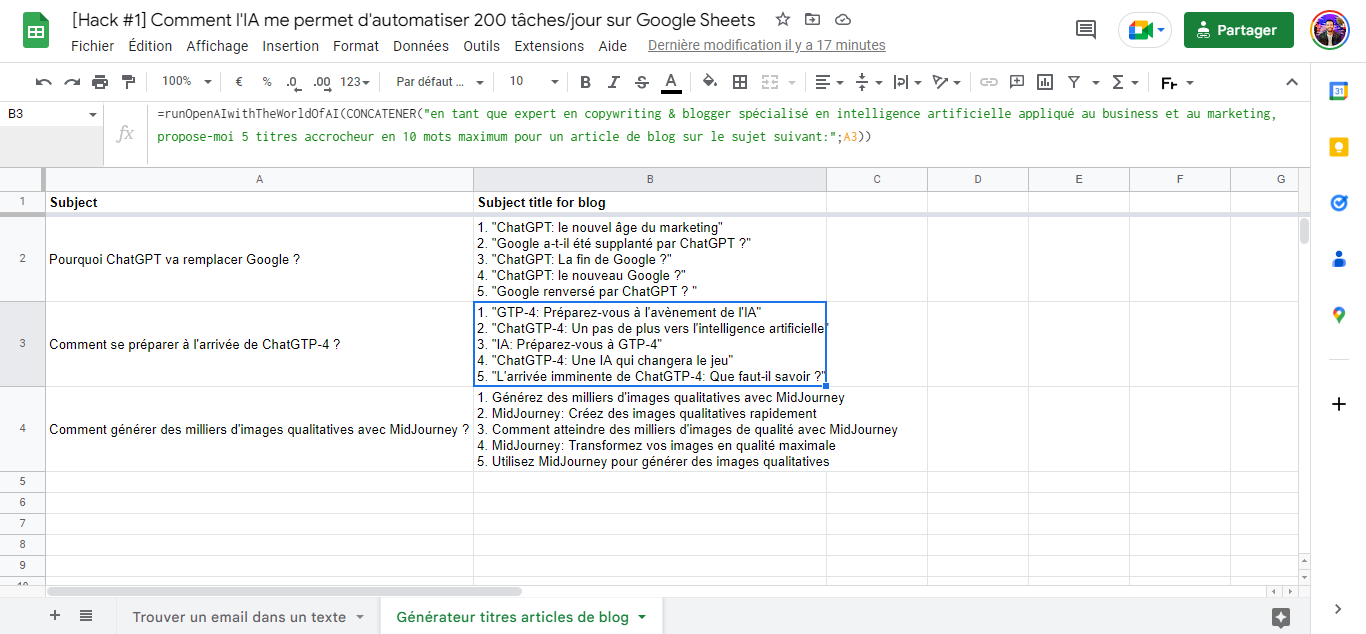
Task: Open the Functions sigma menu
Action: coord(1124,82)
